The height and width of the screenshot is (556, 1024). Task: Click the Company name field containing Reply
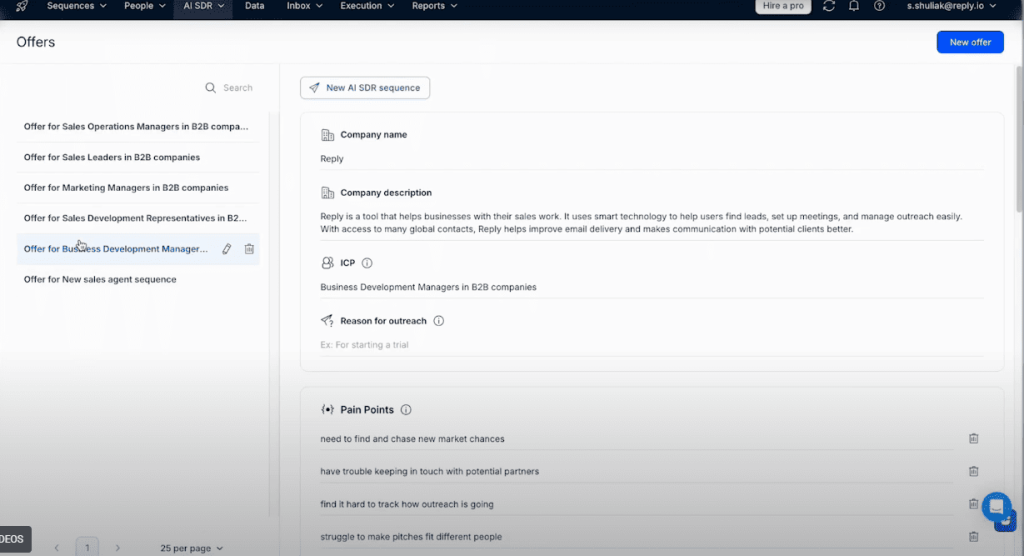652,159
